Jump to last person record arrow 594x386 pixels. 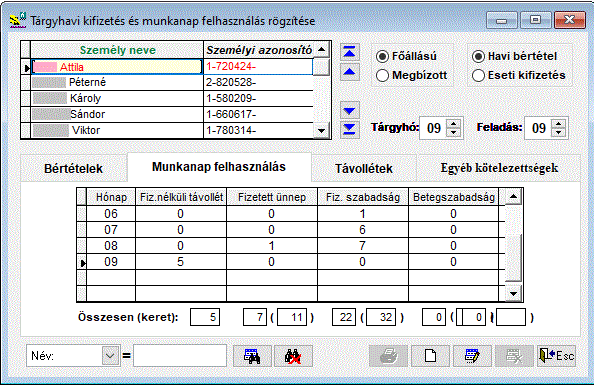click(349, 129)
